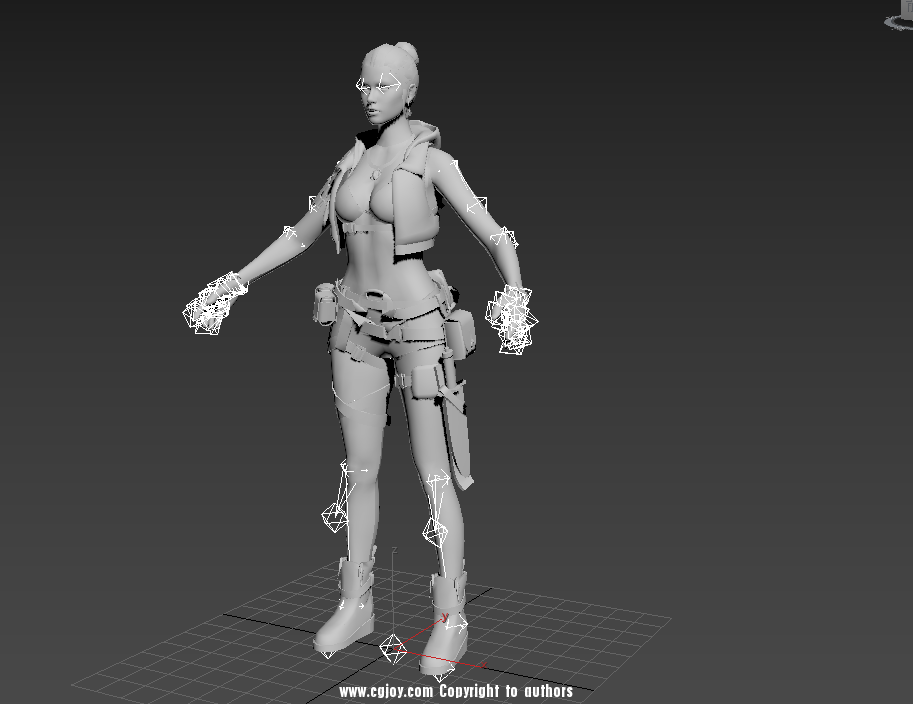
Task: Click the www.cgjoy.com watermark text
Action: click(456, 691)
